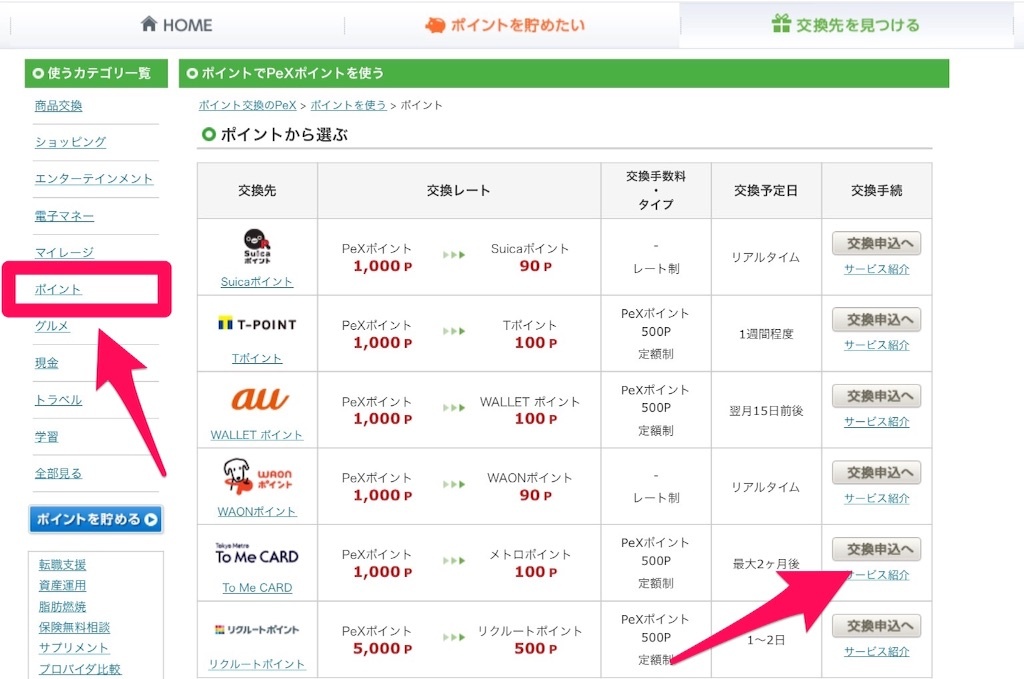Click the blue ポイントを貯める button
The height and width of the screenshot is (679, 1024).
pyautogui.click(x=96, y=519)
